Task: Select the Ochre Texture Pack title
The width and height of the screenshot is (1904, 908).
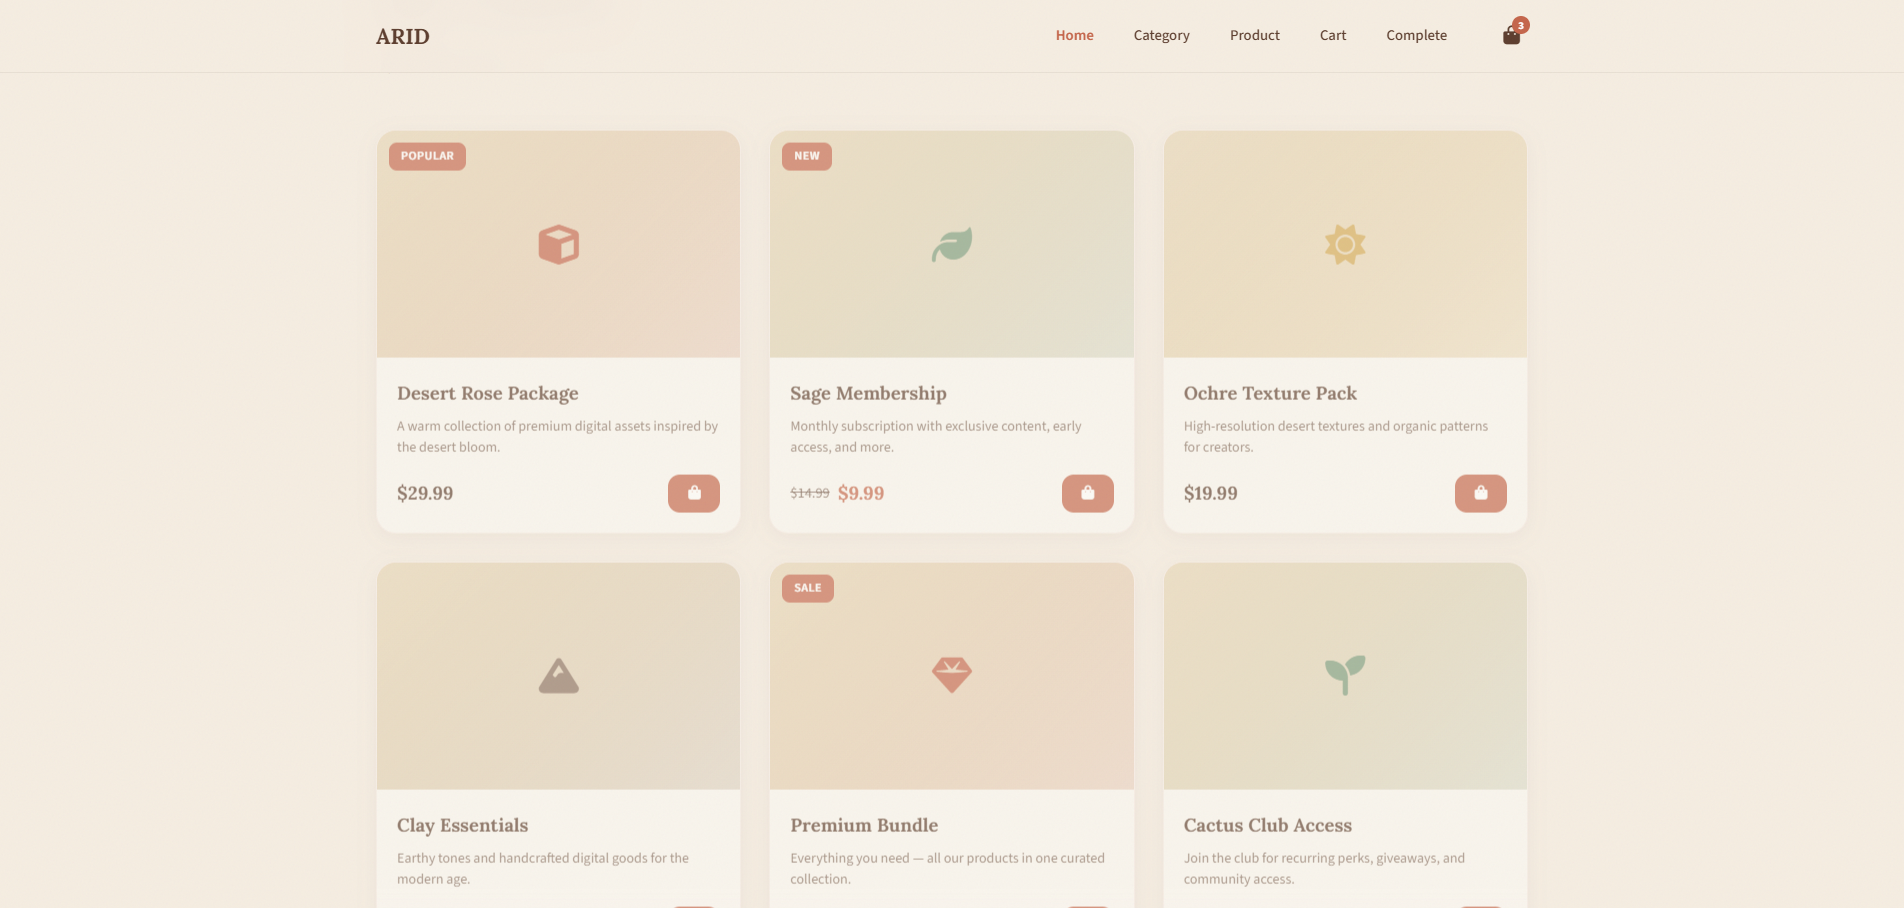Action: 1270,393
